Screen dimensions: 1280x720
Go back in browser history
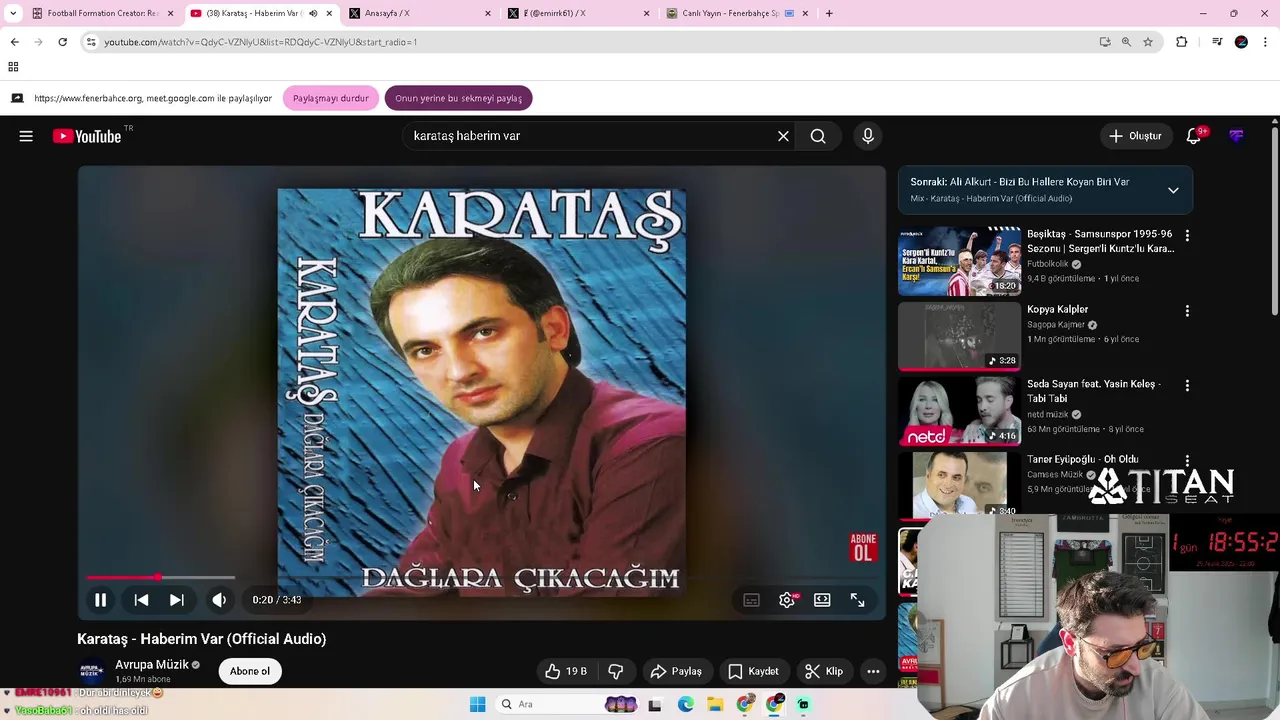tap(14, 42)
